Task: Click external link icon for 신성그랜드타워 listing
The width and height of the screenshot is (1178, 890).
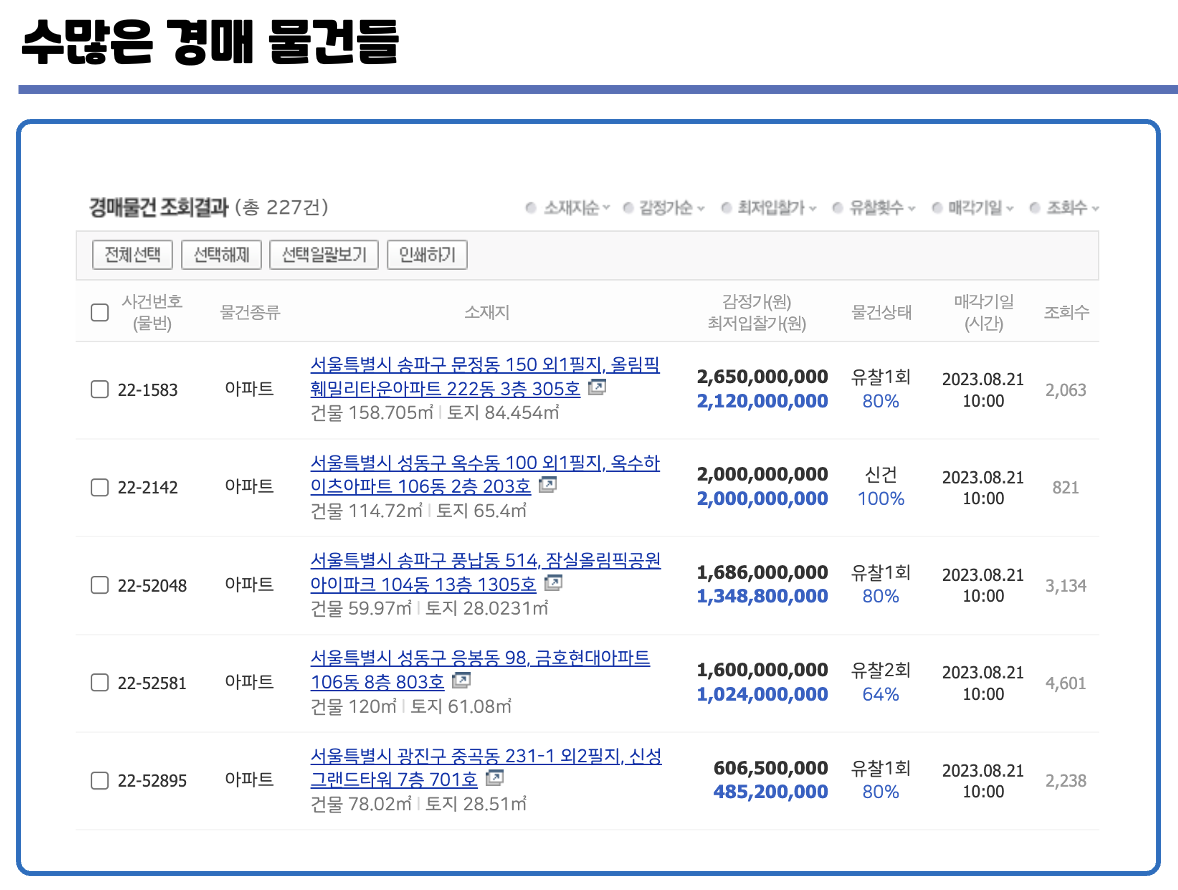Action: pos(494,780)
